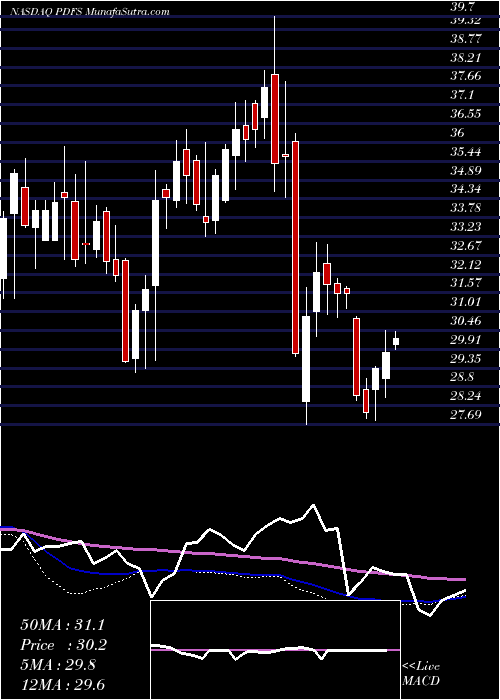Click the <<Live MACD label
The height and width of the screenshot is (700, 500).
click(x=421, y=674)
